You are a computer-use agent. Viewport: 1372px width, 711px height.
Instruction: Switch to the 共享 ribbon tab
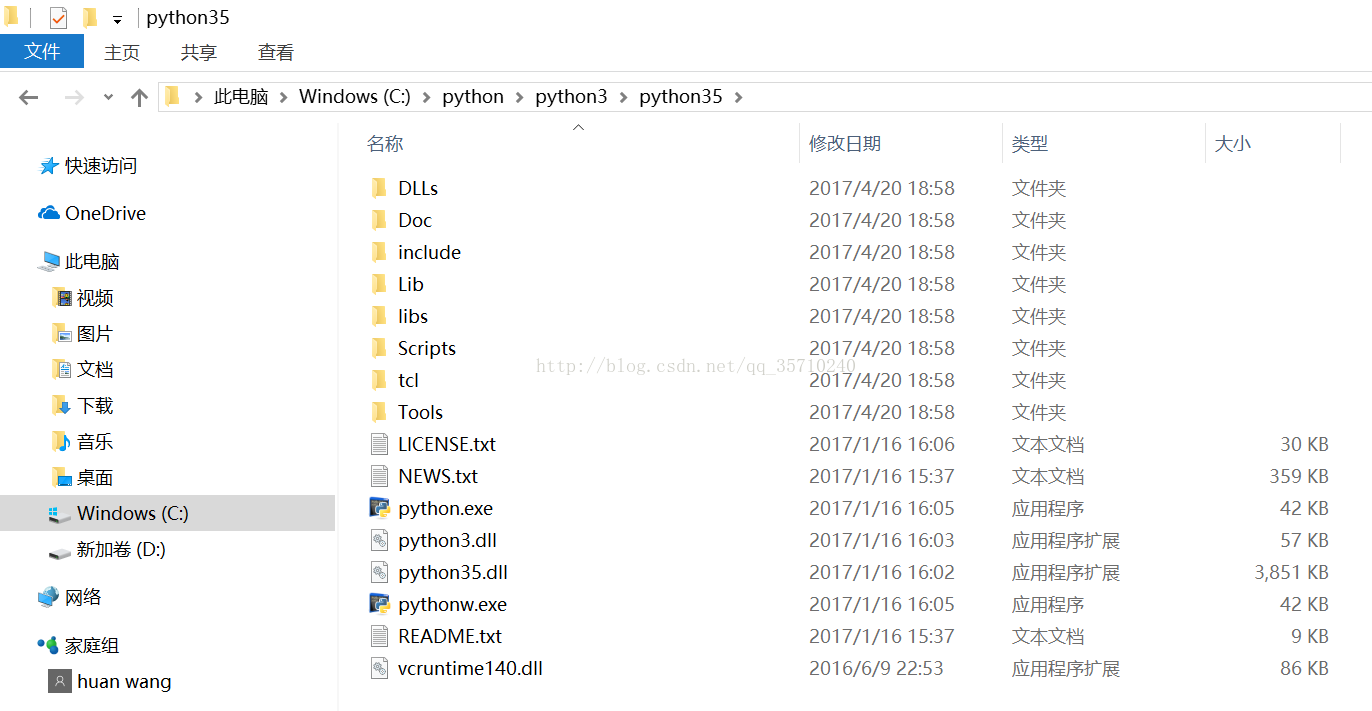[199, 53]
